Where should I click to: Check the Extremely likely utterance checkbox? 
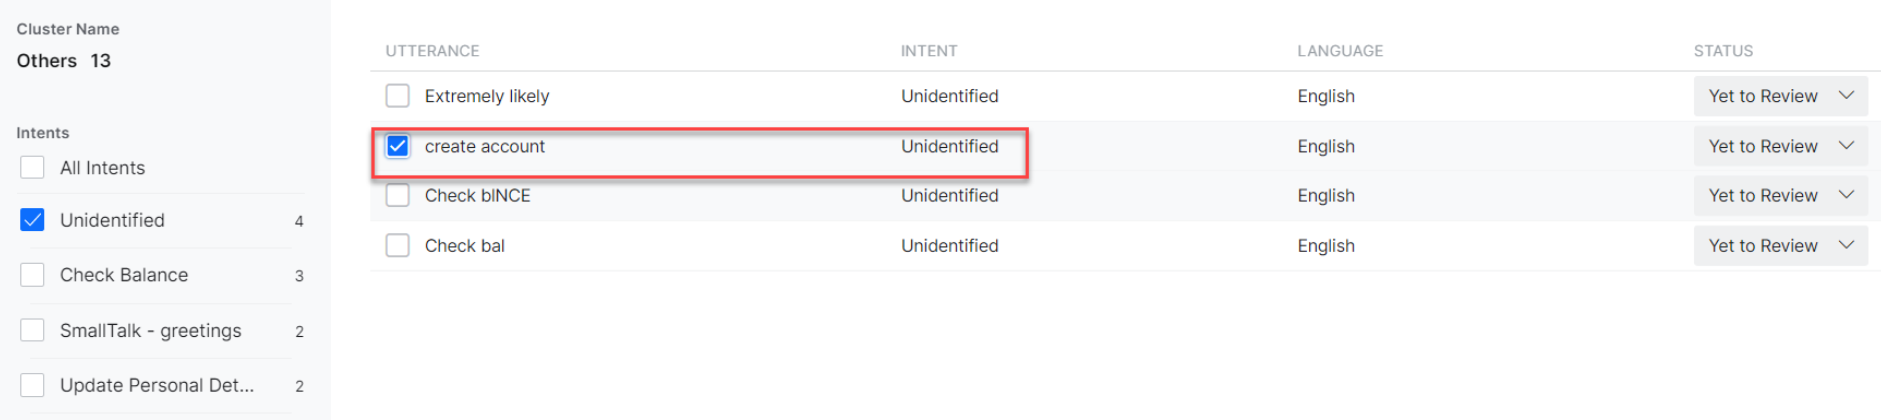pos(398,96)
